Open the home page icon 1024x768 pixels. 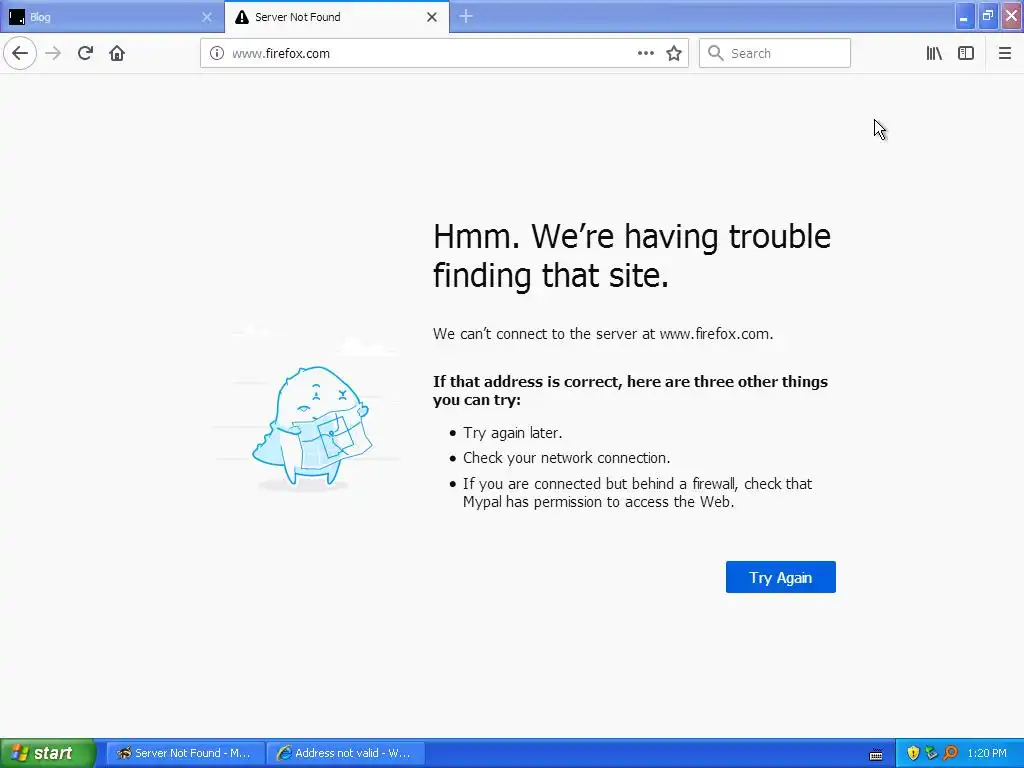click(117, 54)
